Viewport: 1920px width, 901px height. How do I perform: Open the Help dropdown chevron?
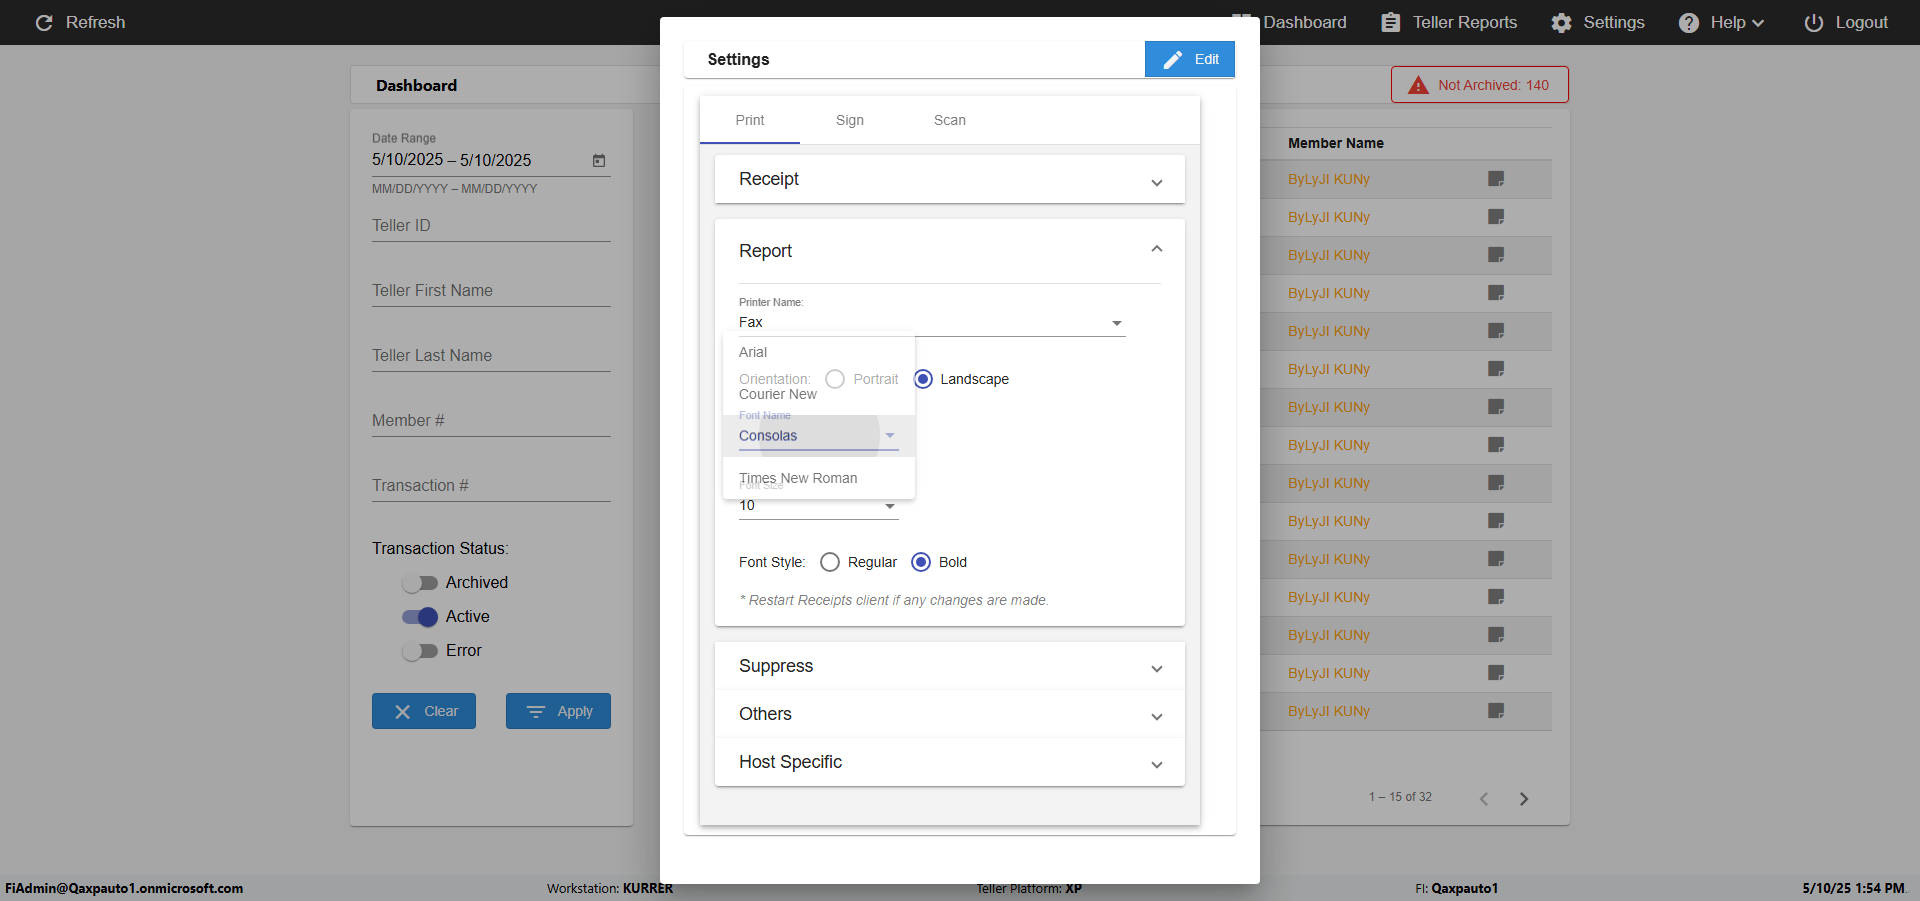tap(1758, 23)
